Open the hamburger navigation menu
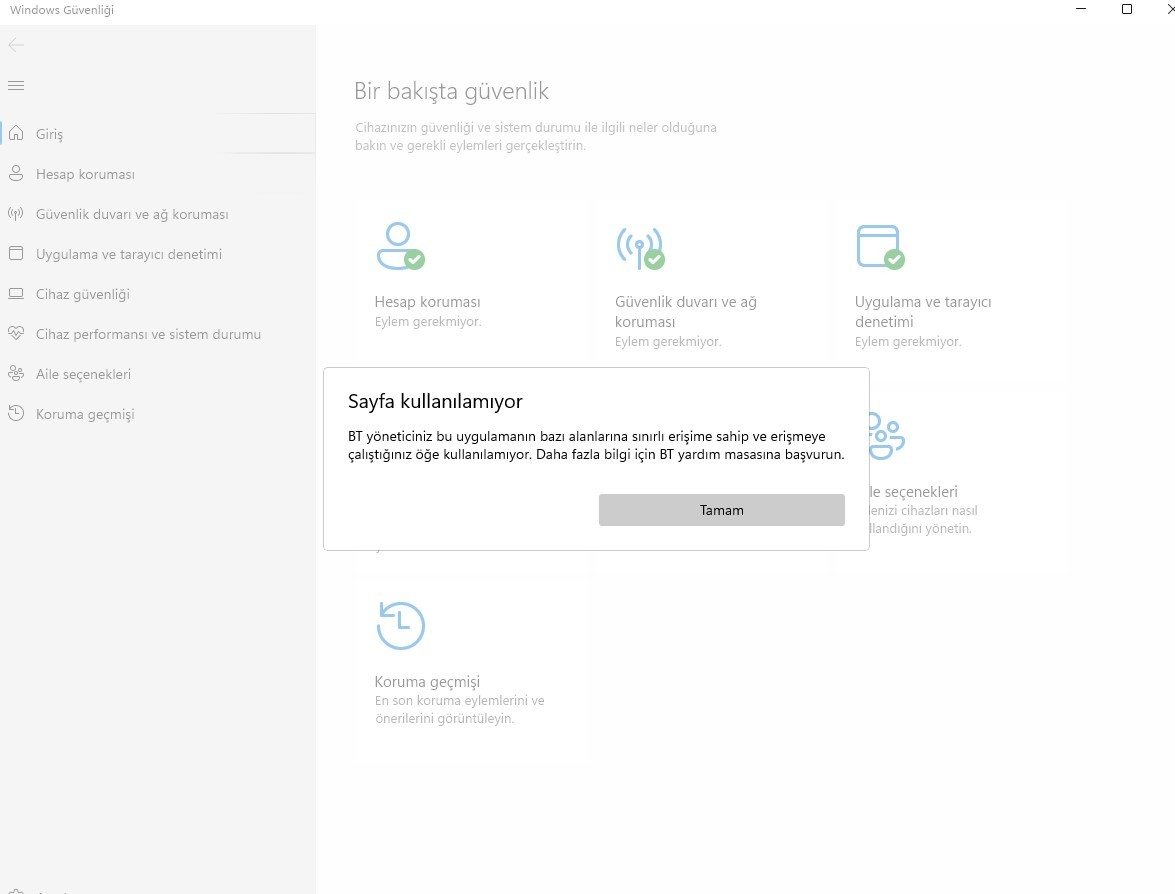1175x894 pixels. pyautogui.click(x=16, y=85)
